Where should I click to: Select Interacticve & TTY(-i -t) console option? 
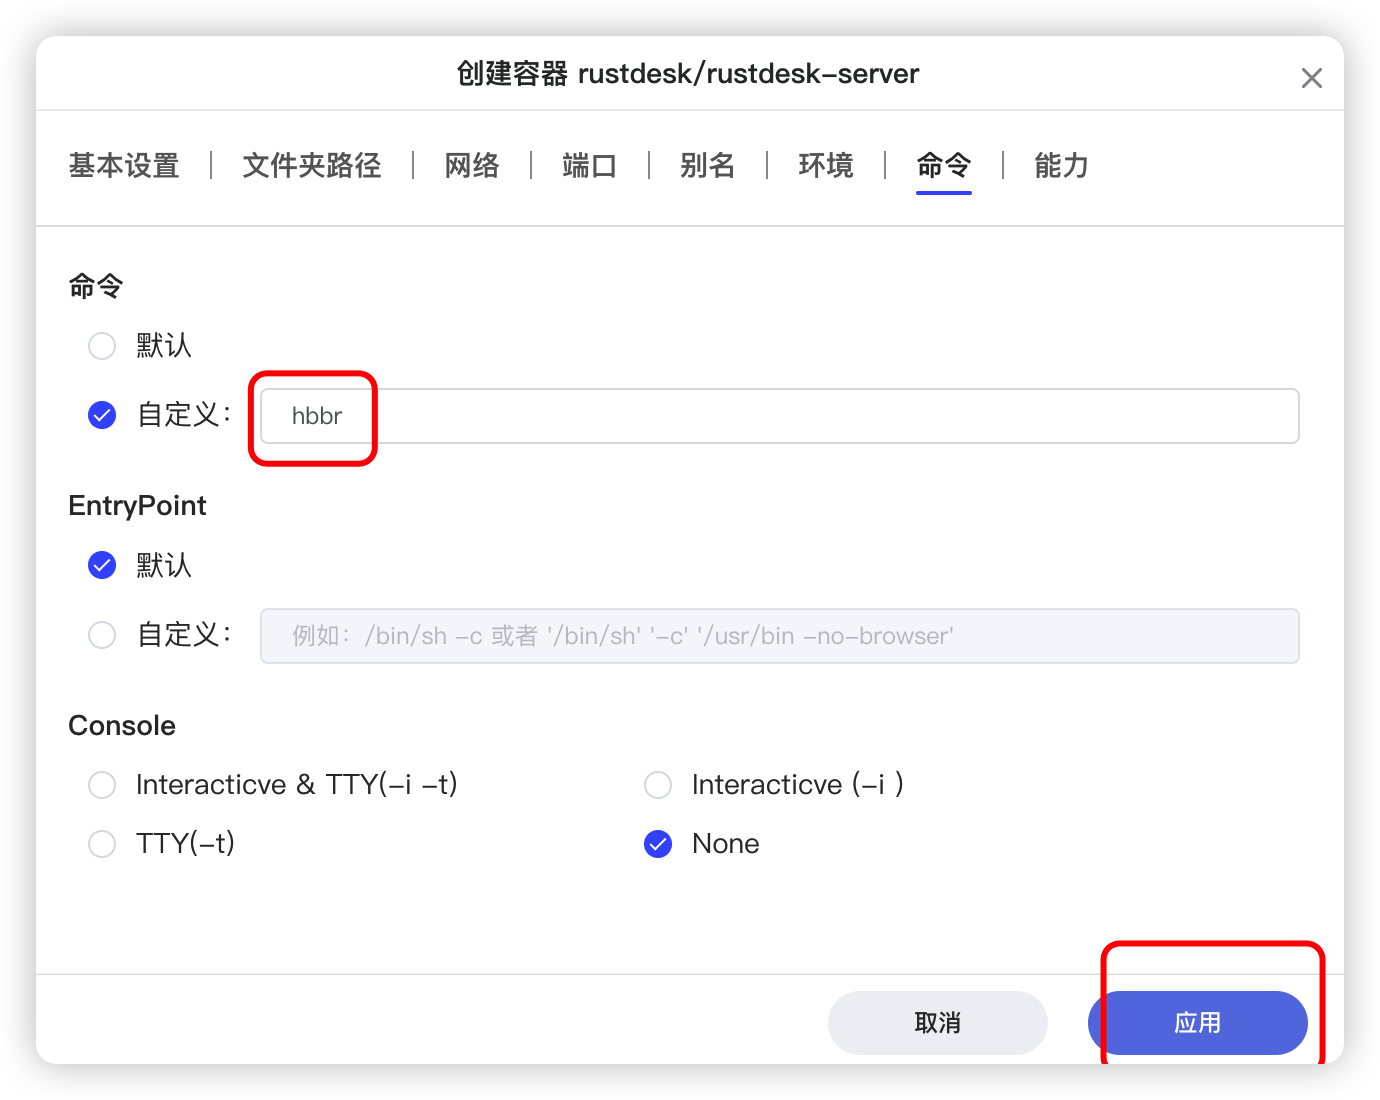(102, 785)
